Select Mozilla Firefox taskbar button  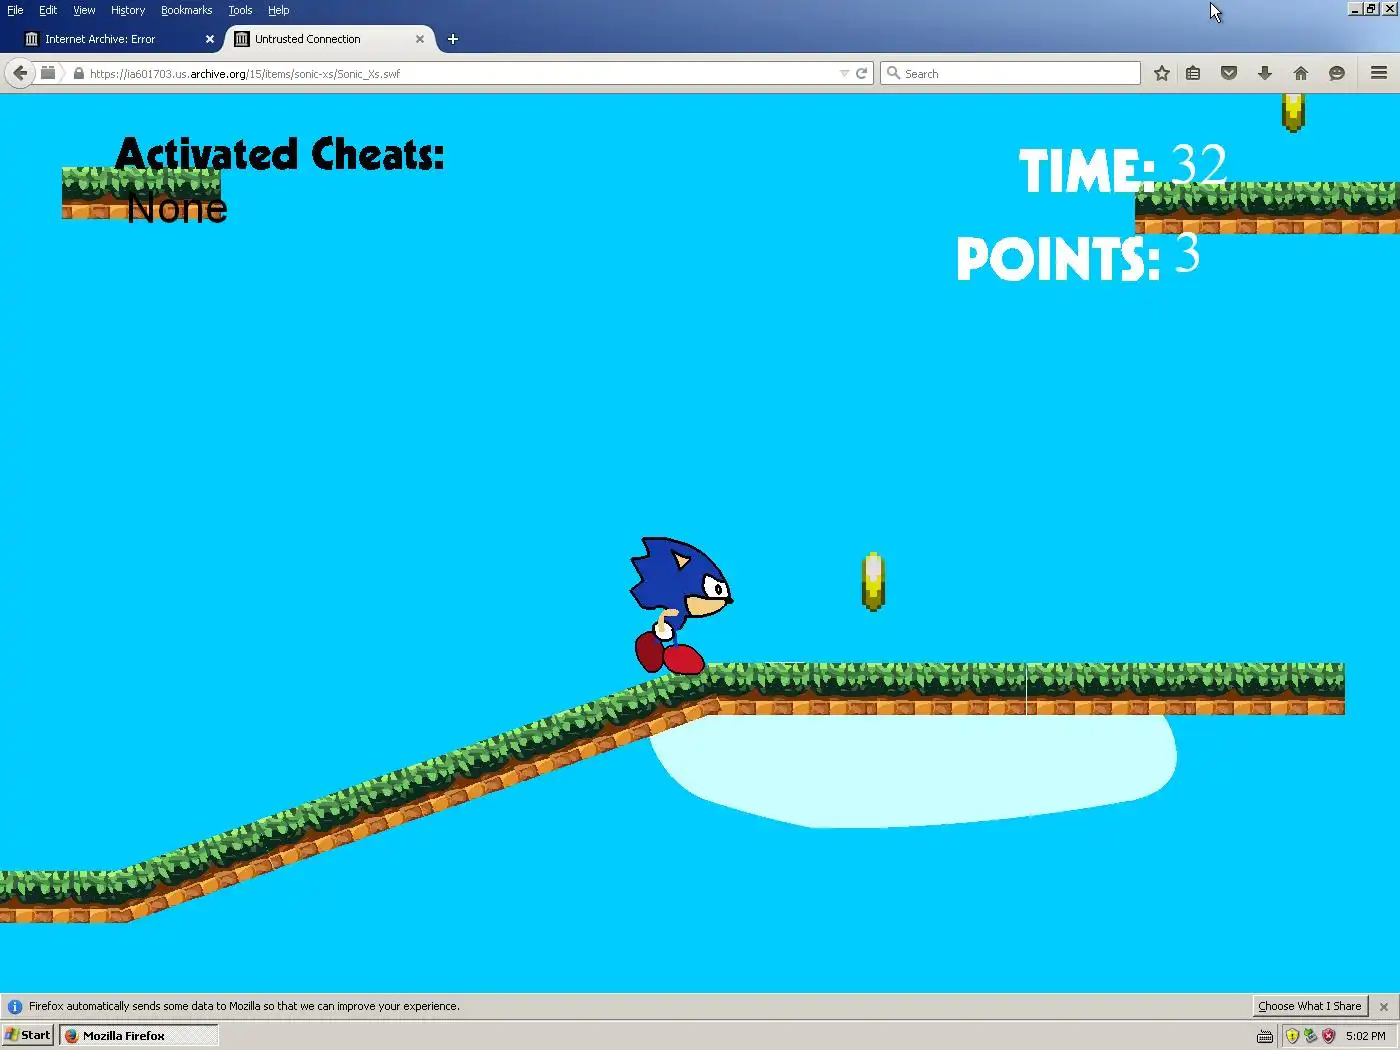[x=138, y=1035]
